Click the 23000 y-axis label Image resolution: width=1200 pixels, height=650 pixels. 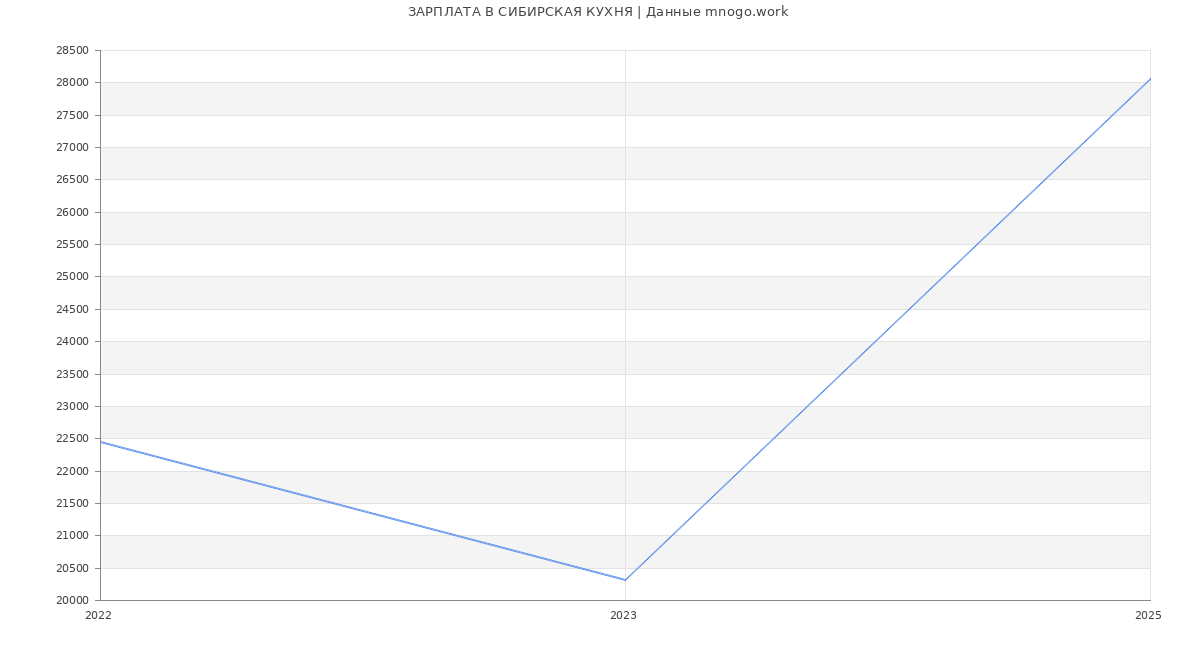pos(72,407)
